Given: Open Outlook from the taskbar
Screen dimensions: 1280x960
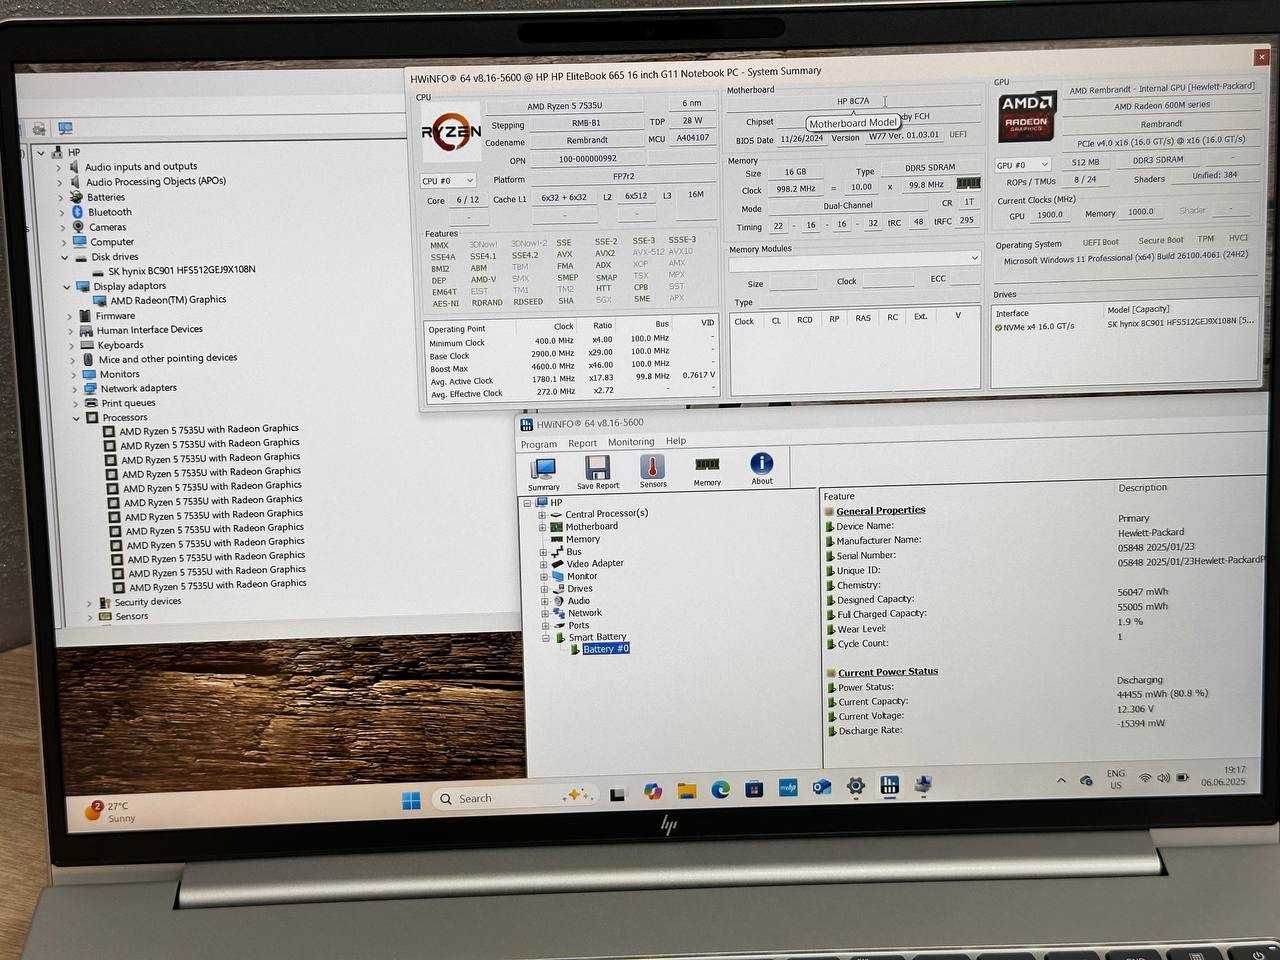Looking at the screenshot, I should point(821,787).
